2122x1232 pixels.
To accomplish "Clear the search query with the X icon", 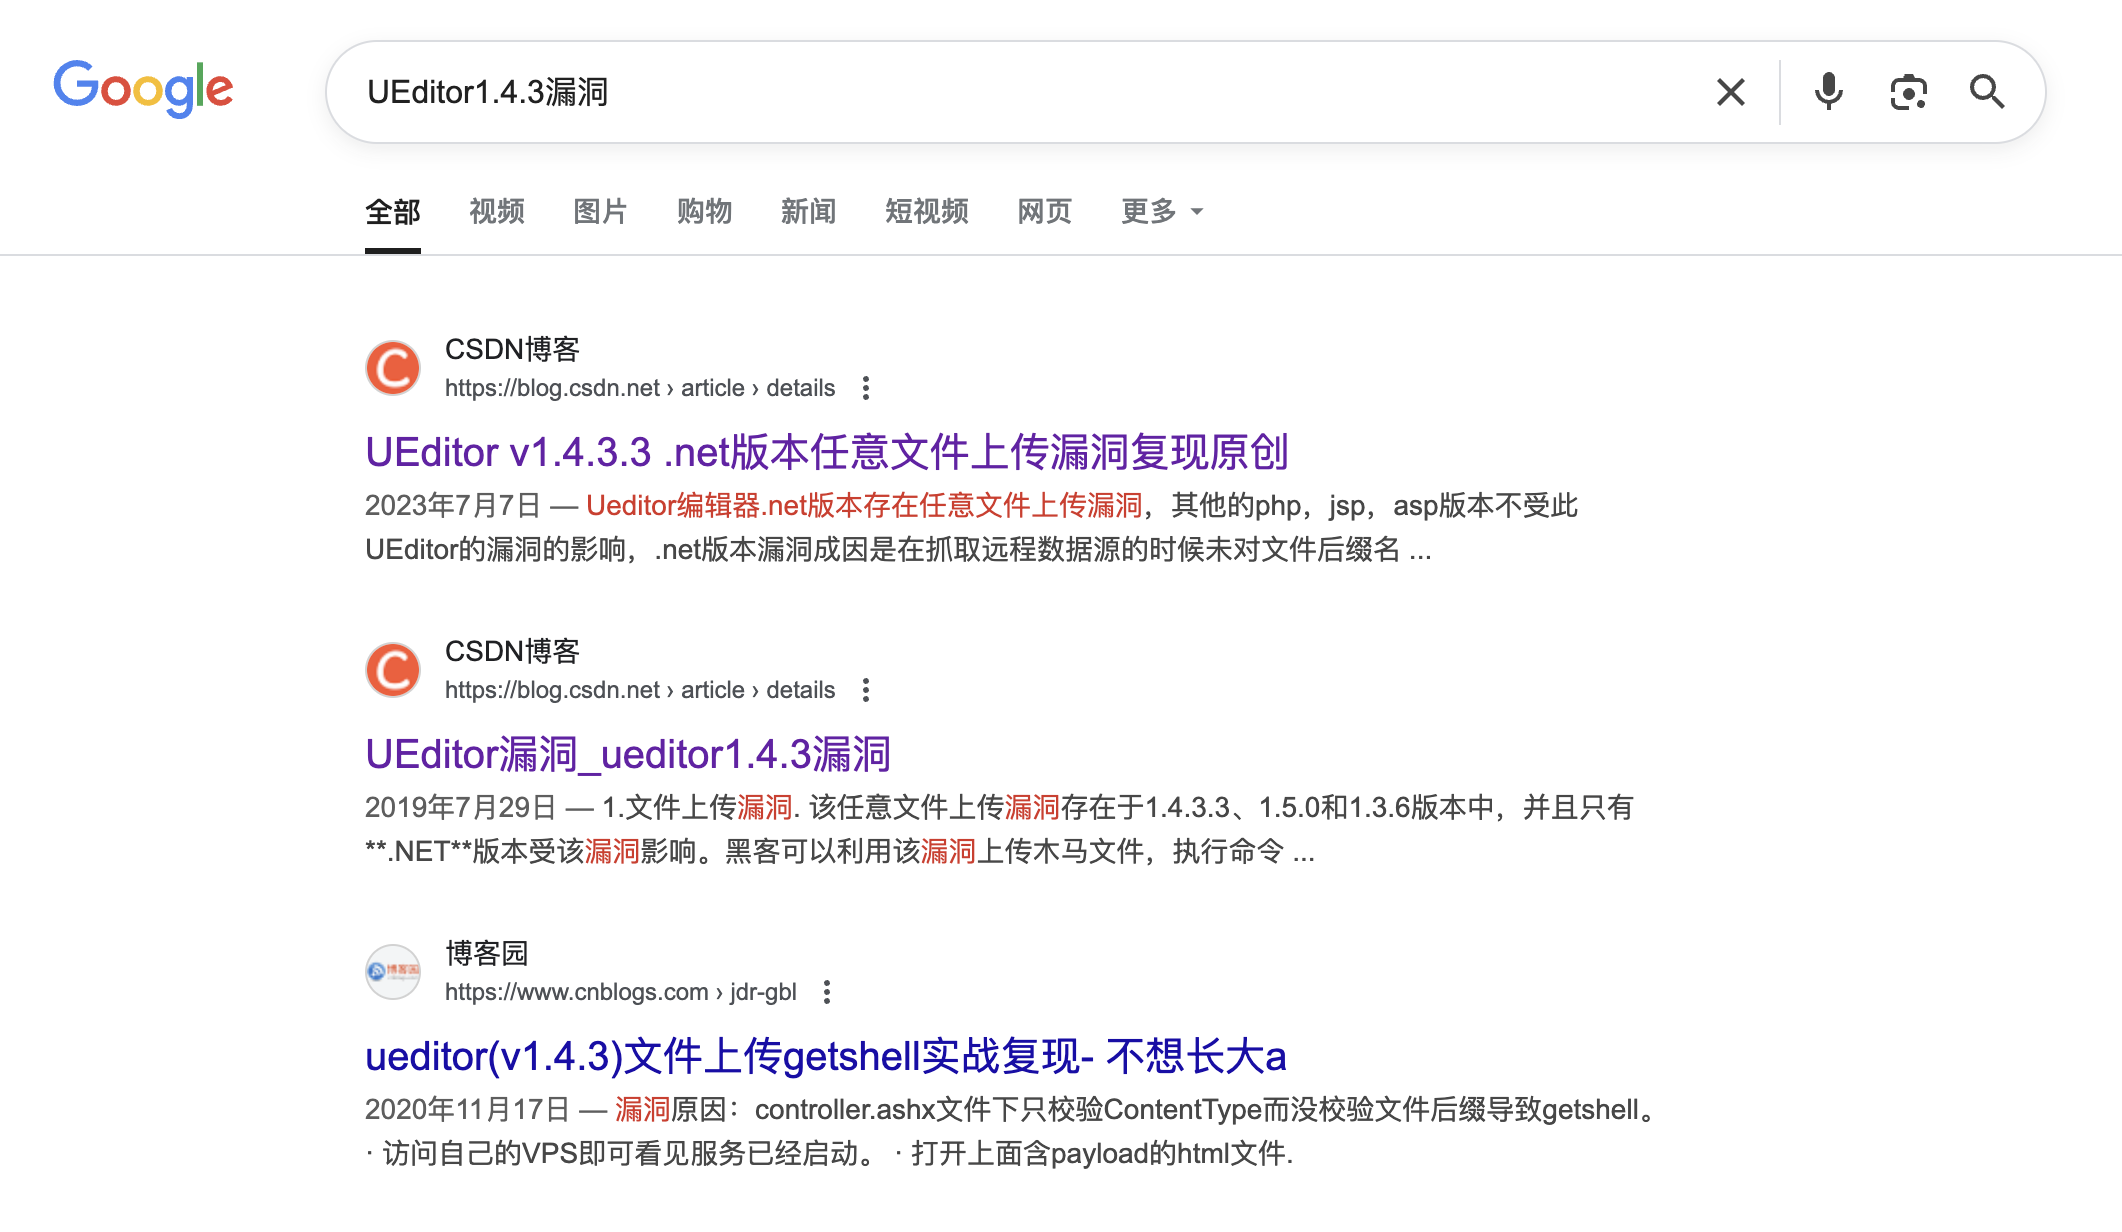I will [1731, 92].
